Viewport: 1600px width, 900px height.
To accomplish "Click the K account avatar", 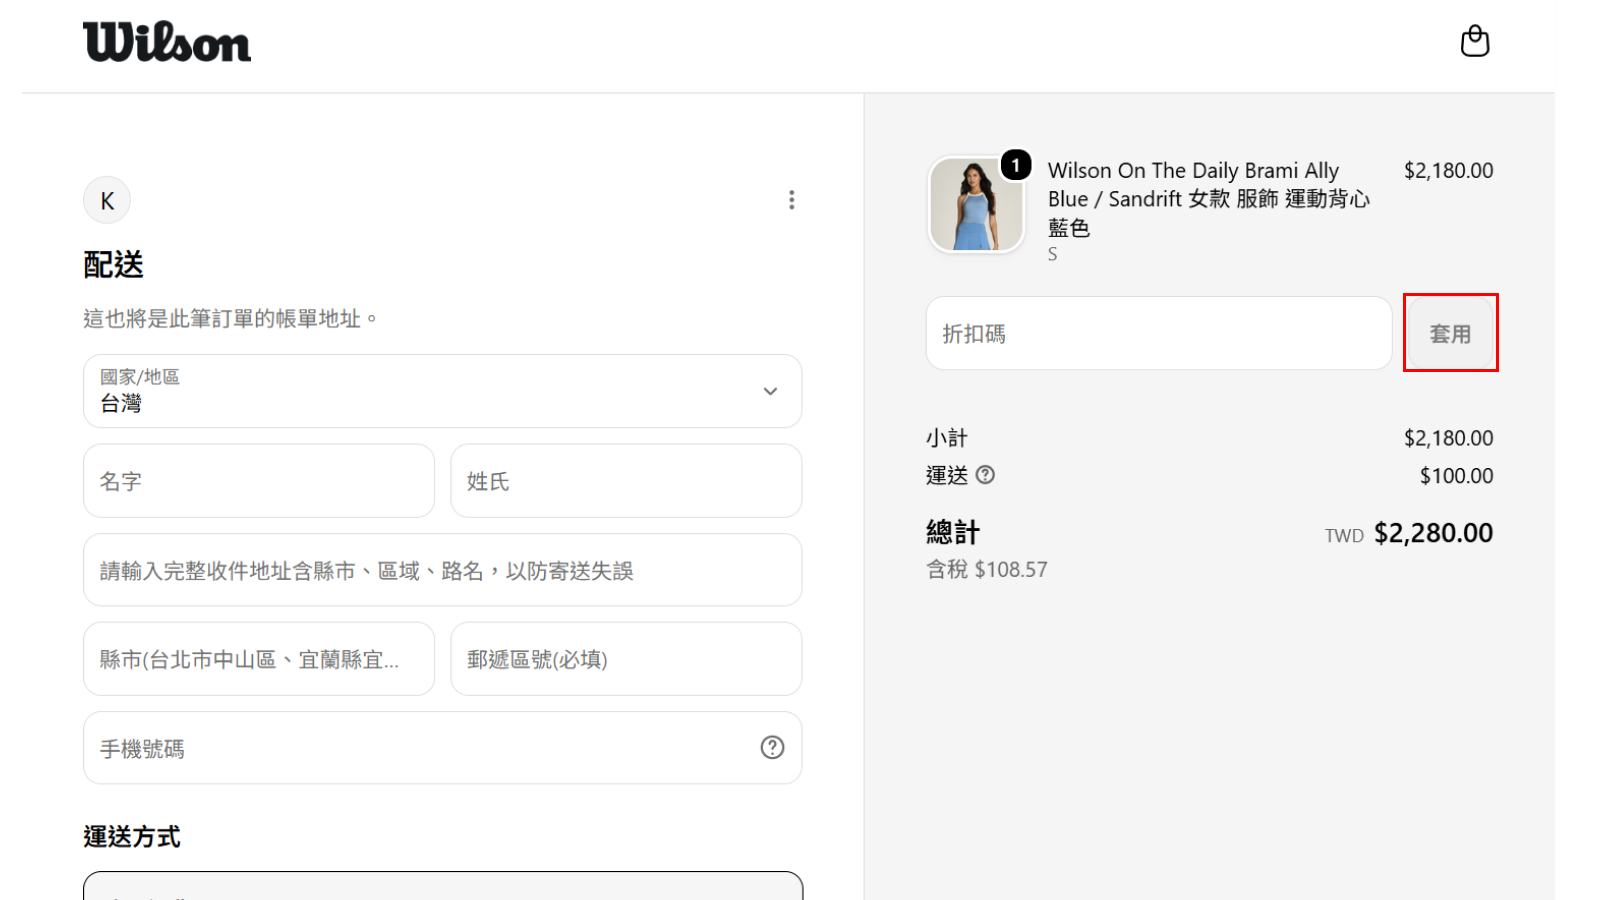I will tap(107, 201).
